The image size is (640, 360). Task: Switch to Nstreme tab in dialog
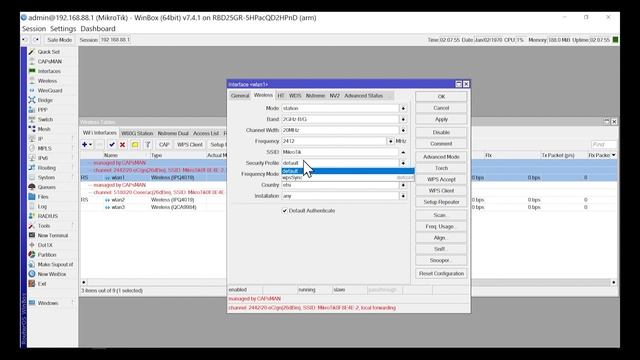(x=315, y=96)
